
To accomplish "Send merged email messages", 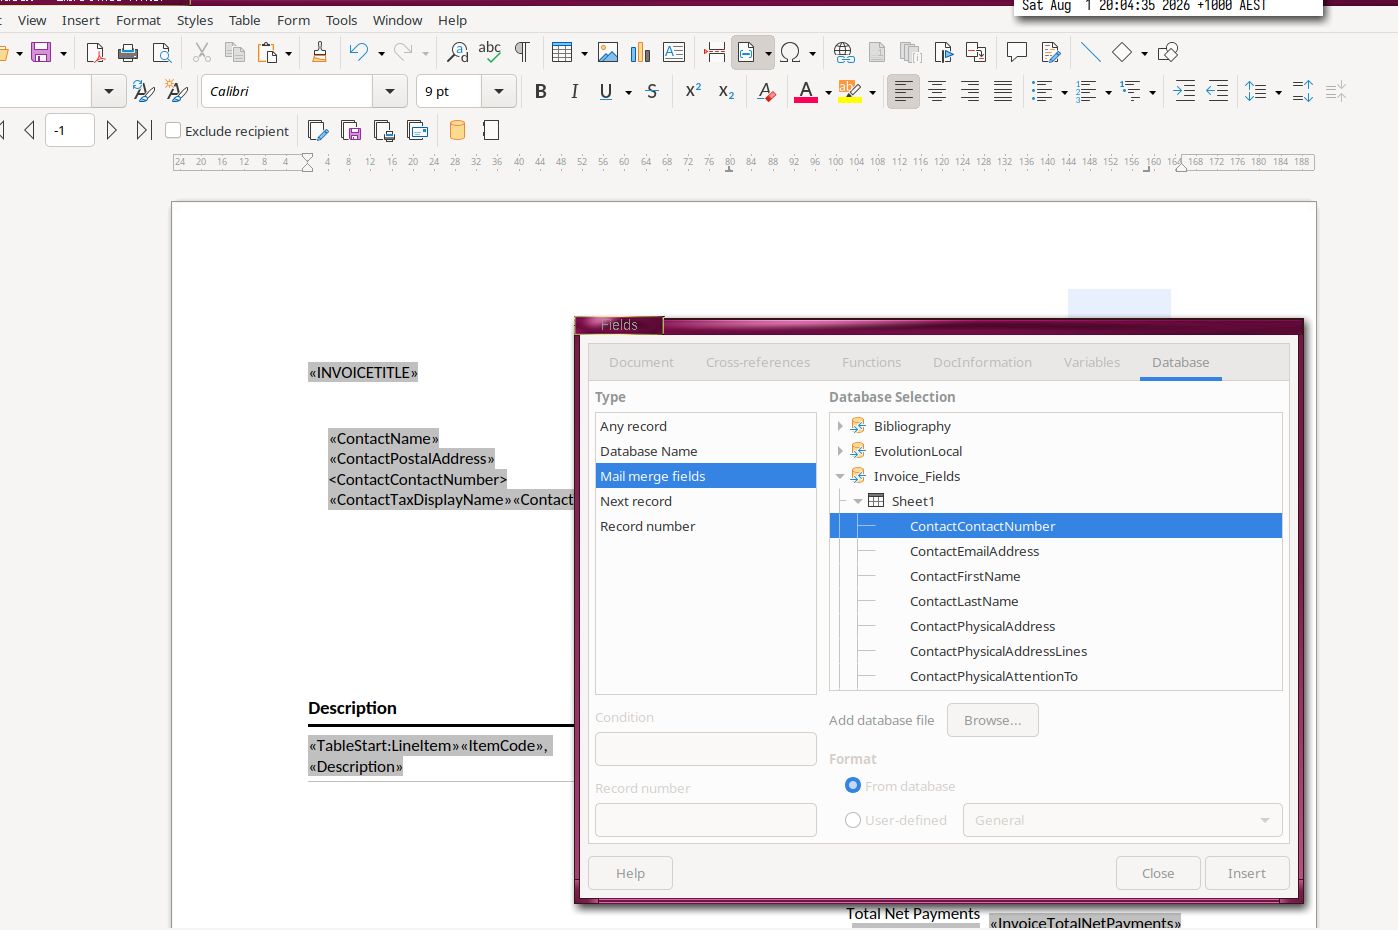I will [417, 130].
